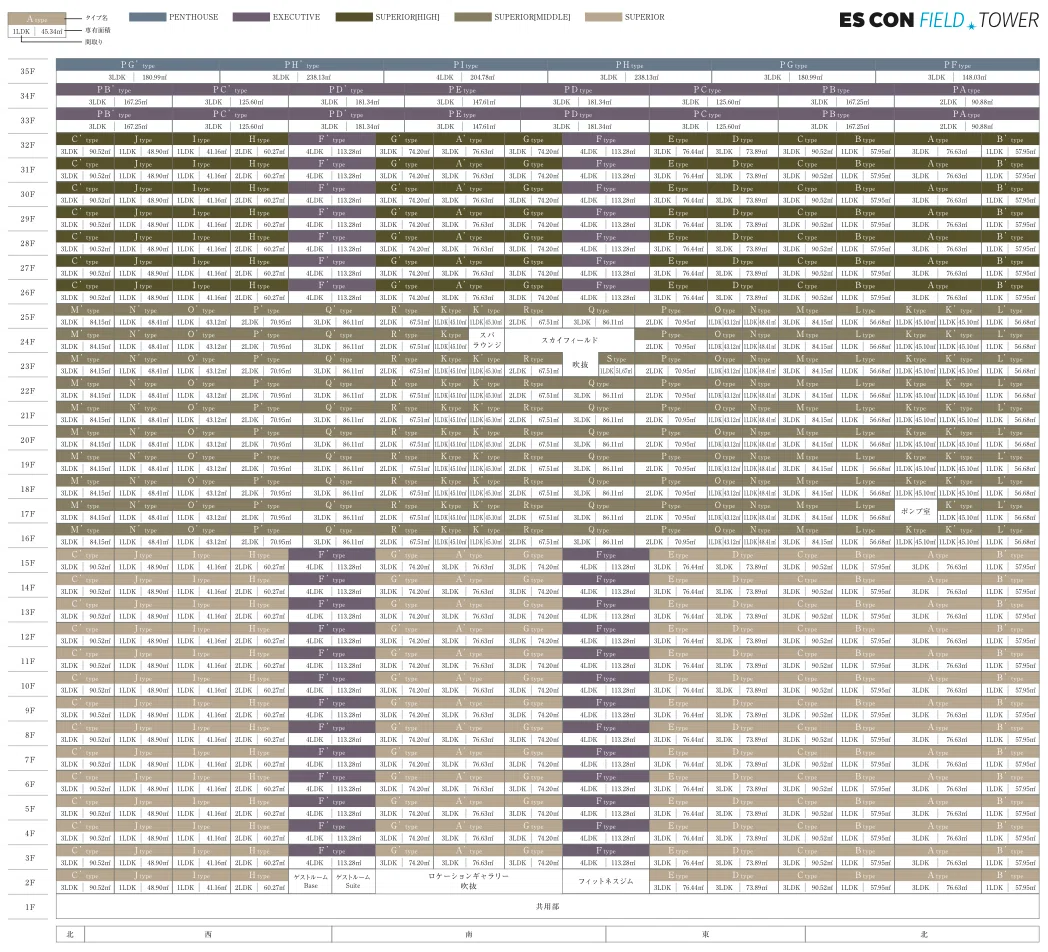Click the 南 direction label at the bottom
This screenshot has width=1048, height=952.
tap(469, 935)
